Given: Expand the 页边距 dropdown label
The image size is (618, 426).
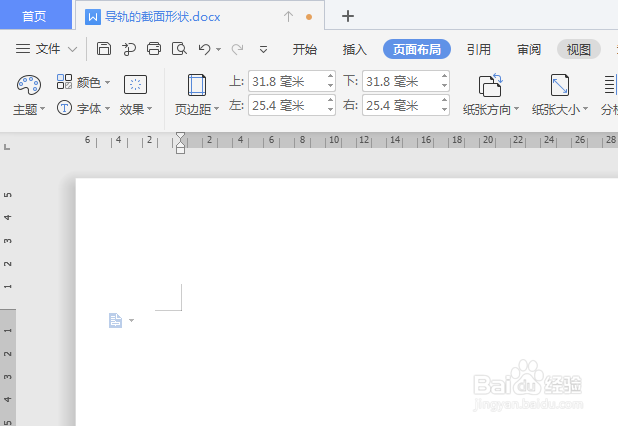Looking at the screenshot, I should [x=197, y=109].
